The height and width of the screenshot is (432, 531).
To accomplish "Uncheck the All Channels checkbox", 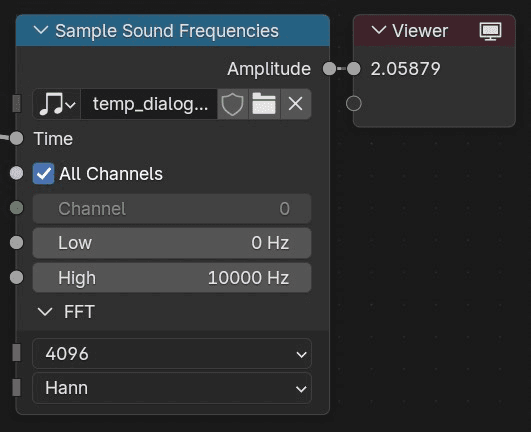I will click(x=43, y=174).
